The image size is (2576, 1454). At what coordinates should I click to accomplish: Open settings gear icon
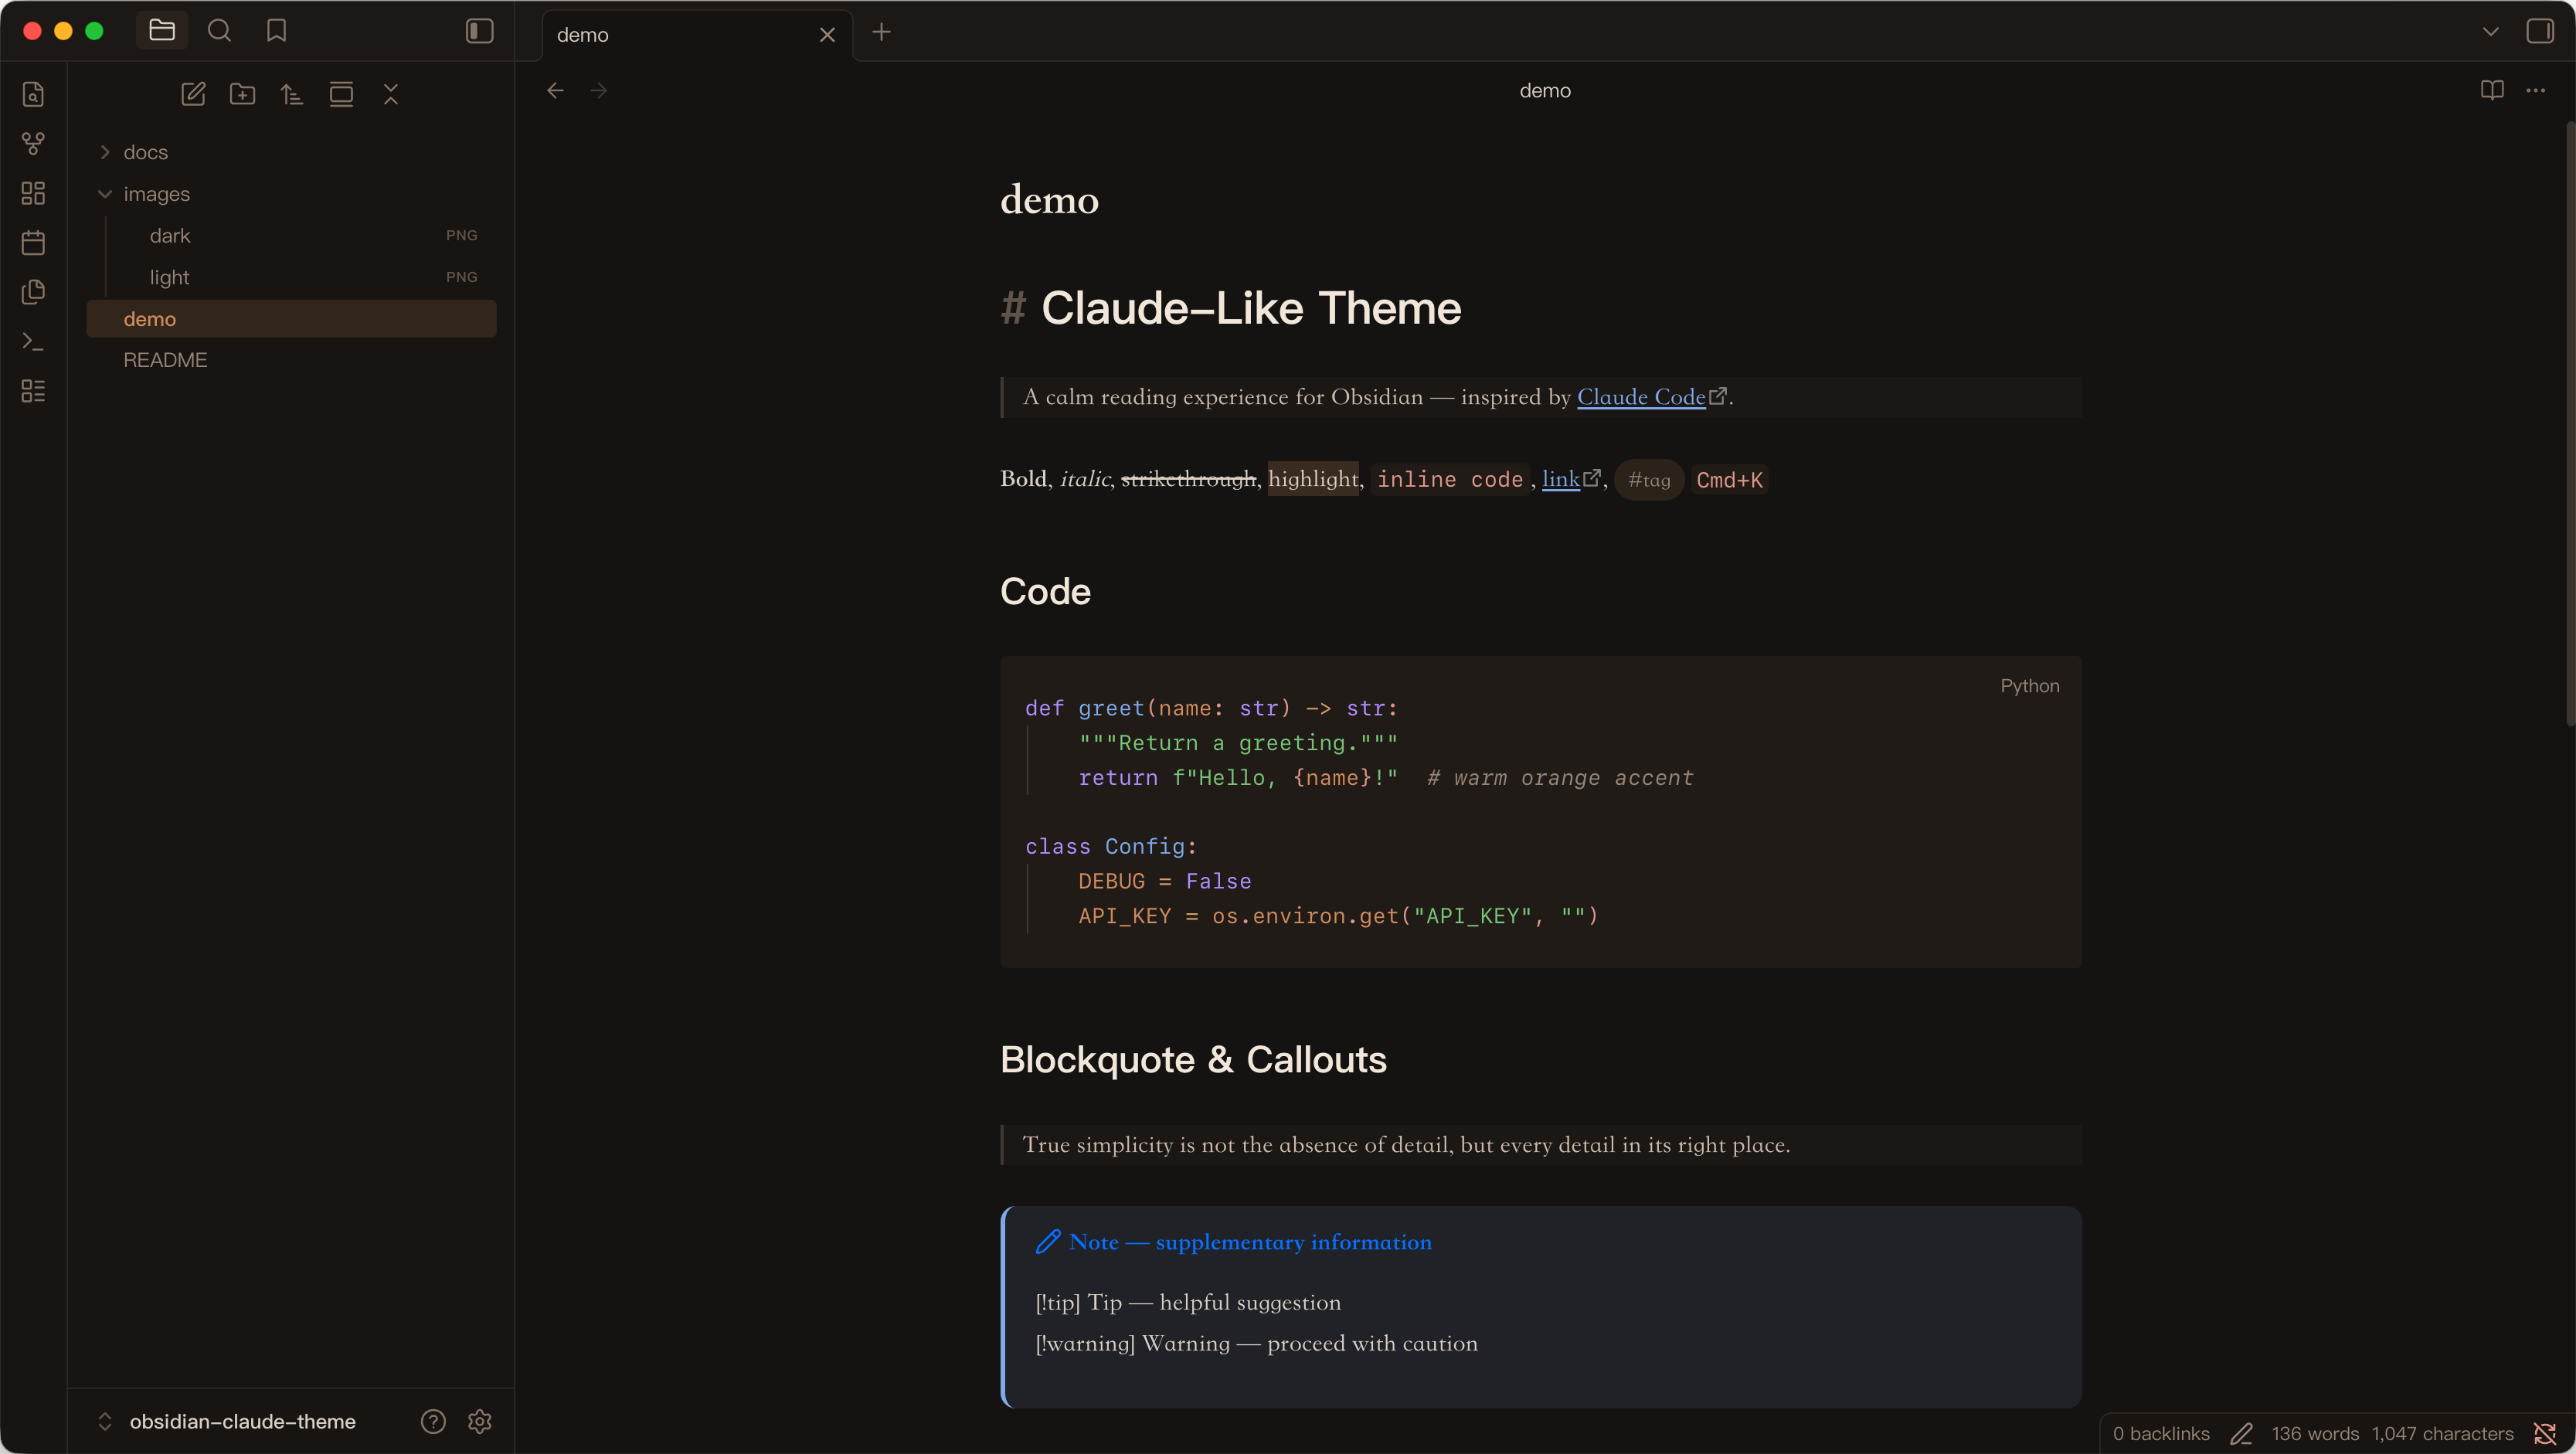coord(480,1421)
